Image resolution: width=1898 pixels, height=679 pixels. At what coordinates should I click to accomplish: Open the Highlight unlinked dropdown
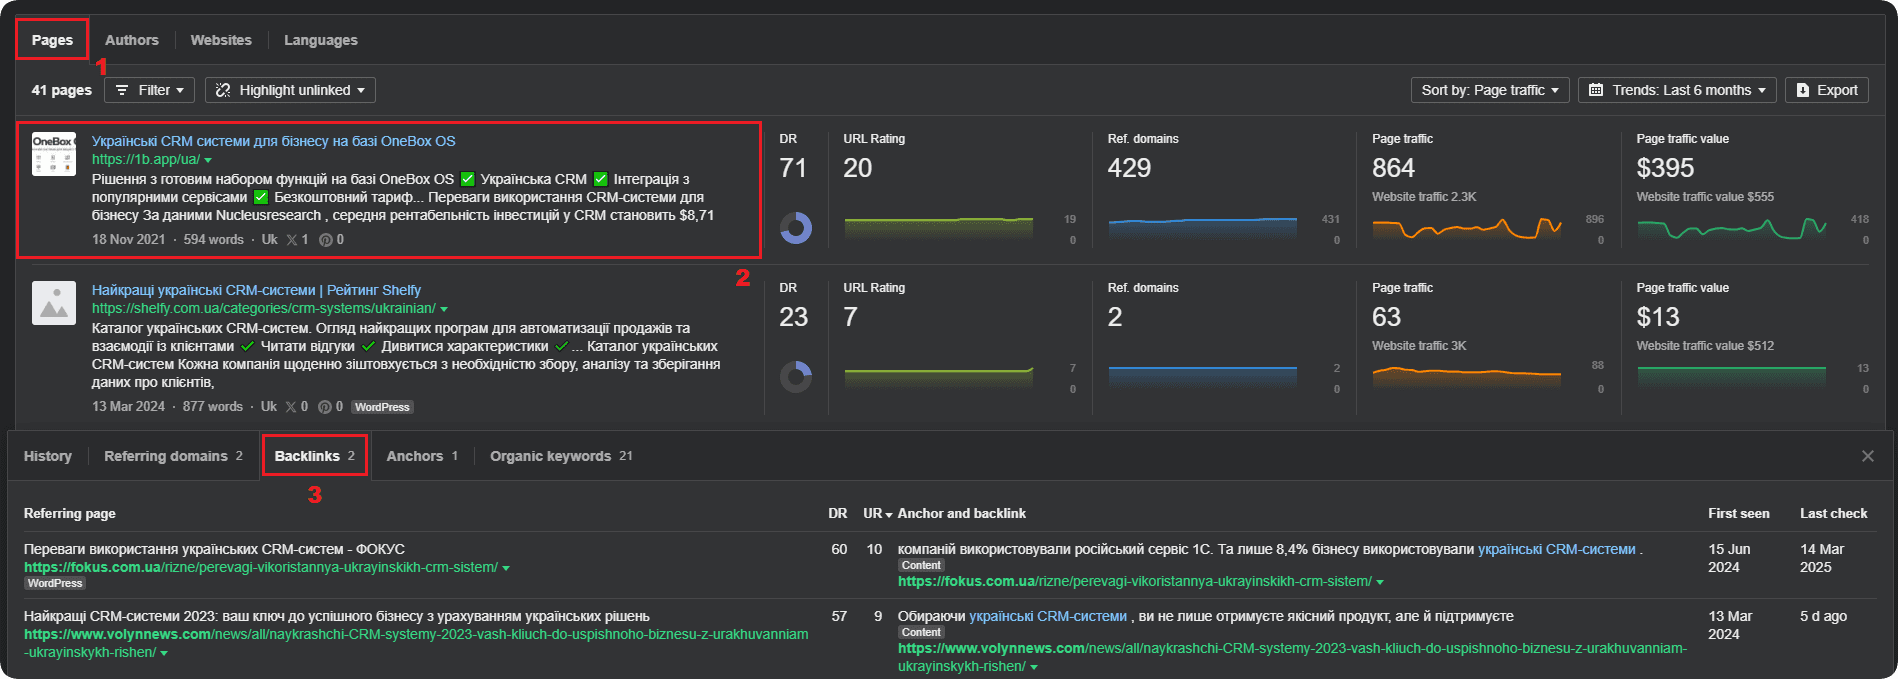click(291, 90)
